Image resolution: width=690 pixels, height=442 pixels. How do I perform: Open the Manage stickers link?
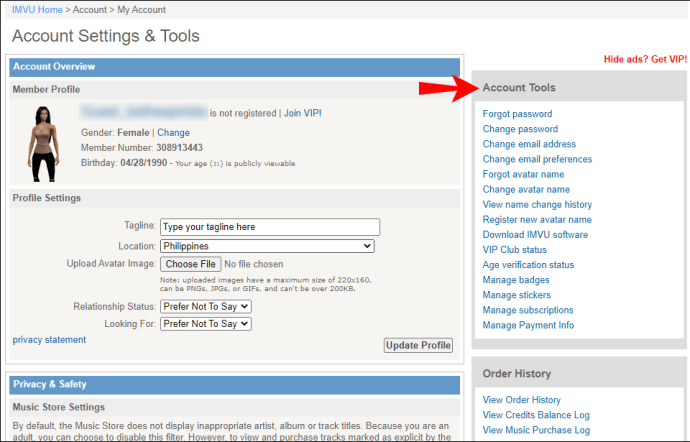[x=517, y=295]
